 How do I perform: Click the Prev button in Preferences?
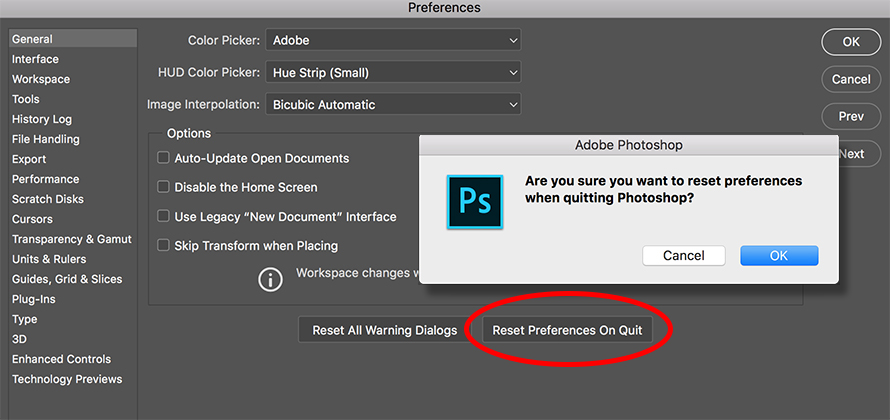[x=851, y=116]
